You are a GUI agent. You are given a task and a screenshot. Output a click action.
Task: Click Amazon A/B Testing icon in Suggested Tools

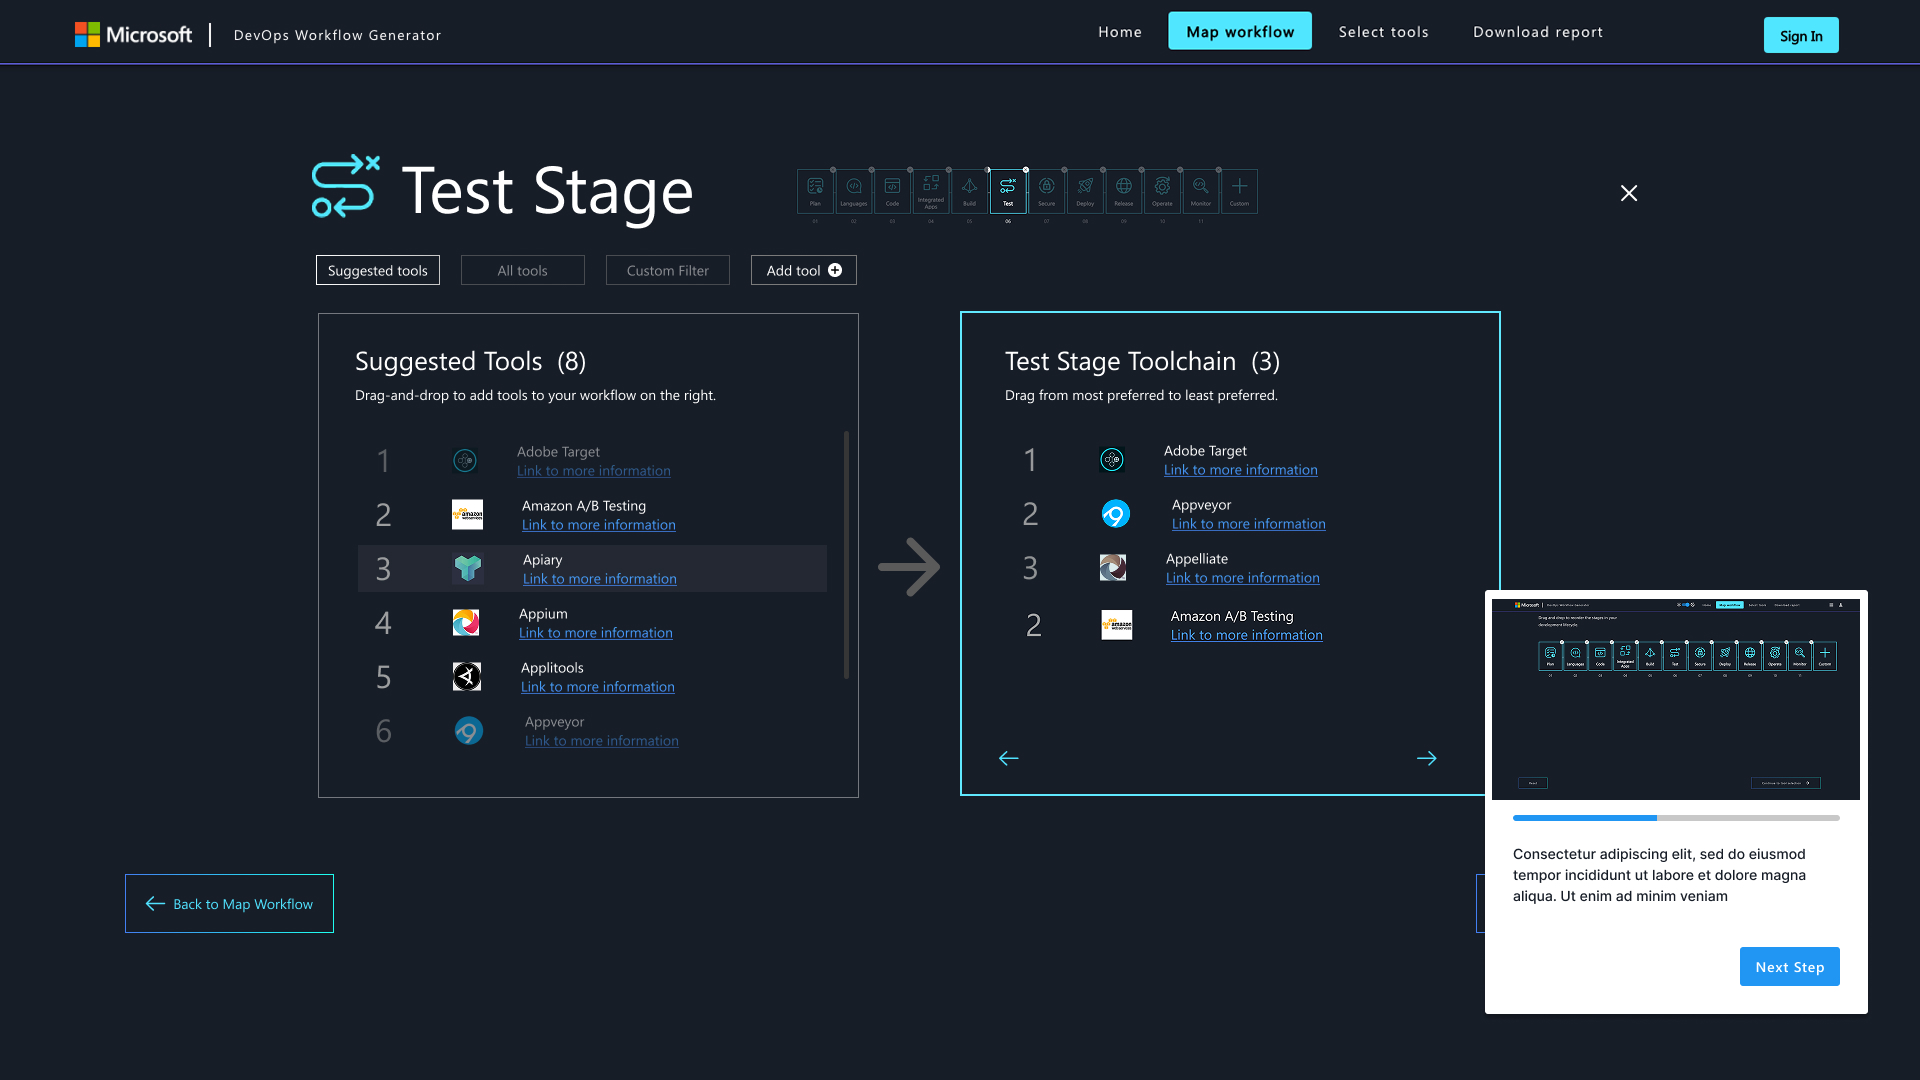point(467,514)
